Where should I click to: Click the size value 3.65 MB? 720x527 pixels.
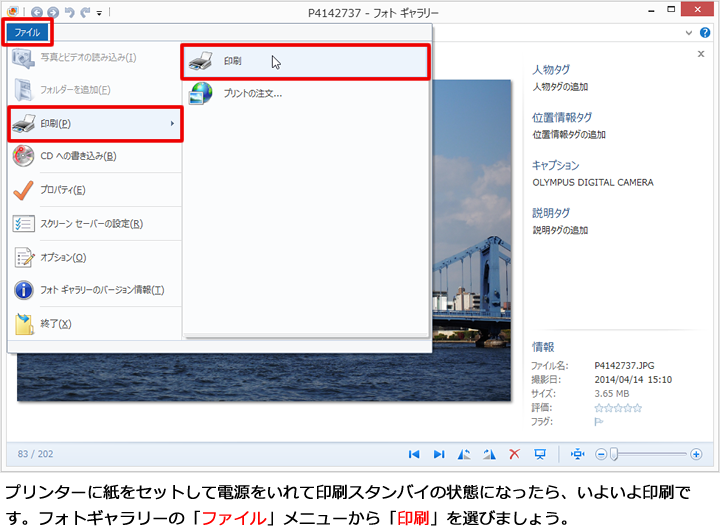click(x=612, y=394)
